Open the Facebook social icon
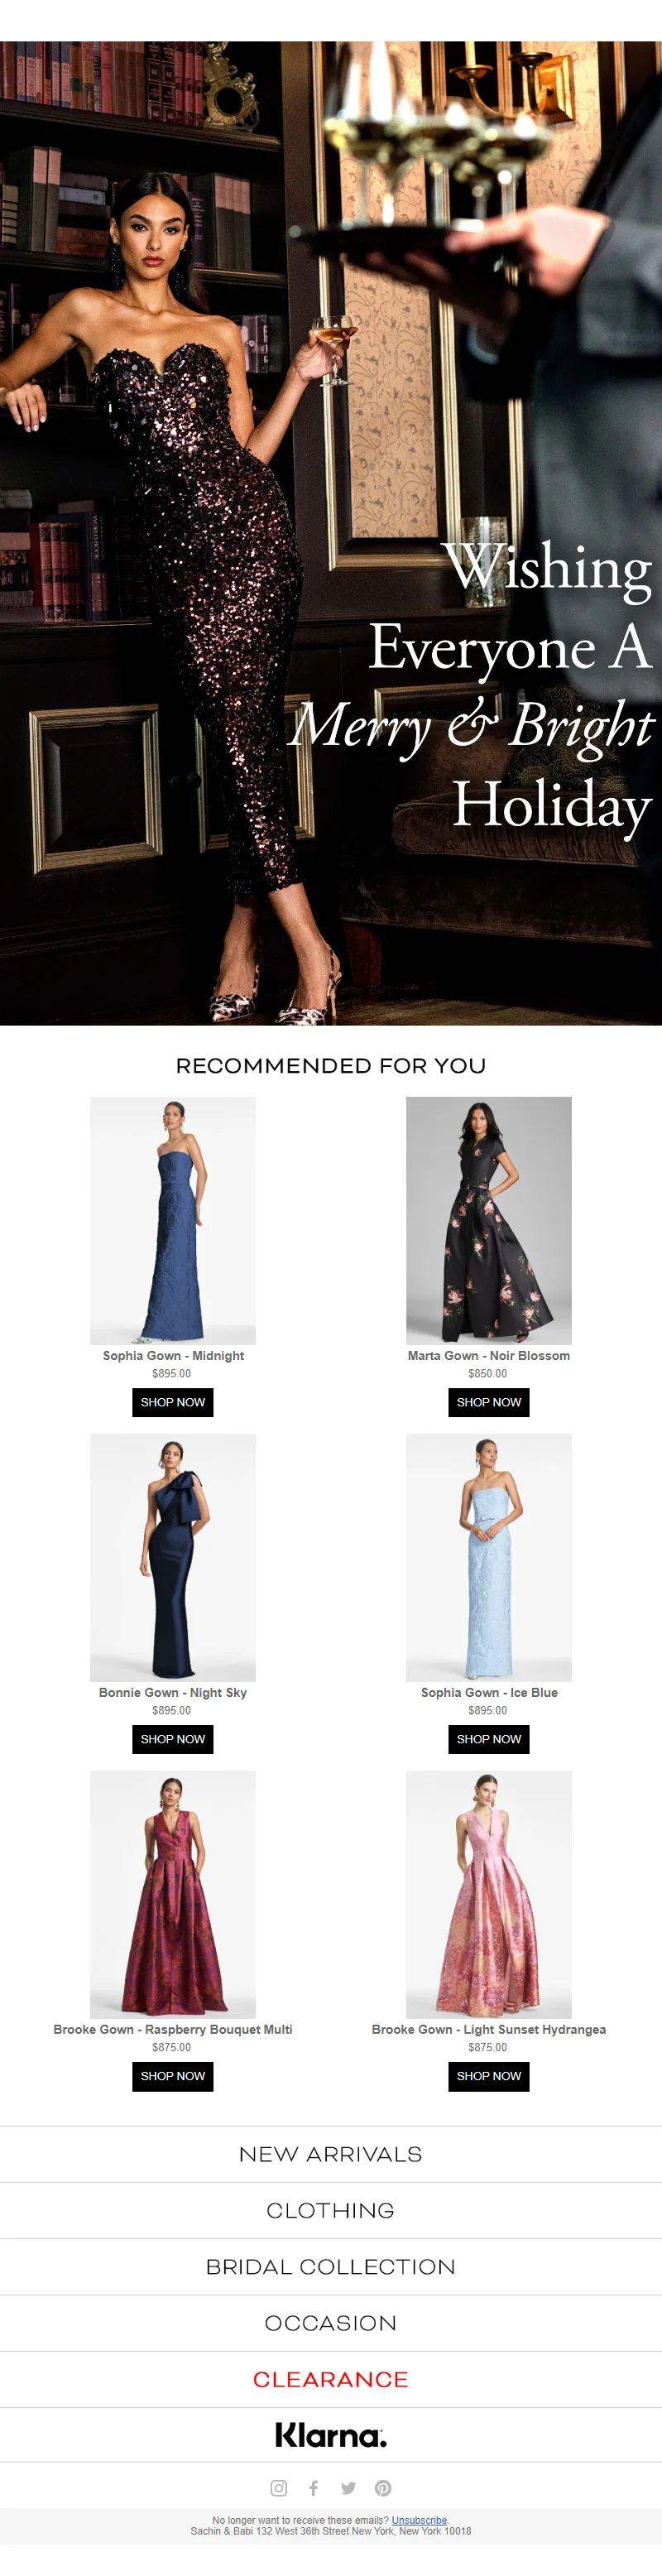 tap(313, 2487)
